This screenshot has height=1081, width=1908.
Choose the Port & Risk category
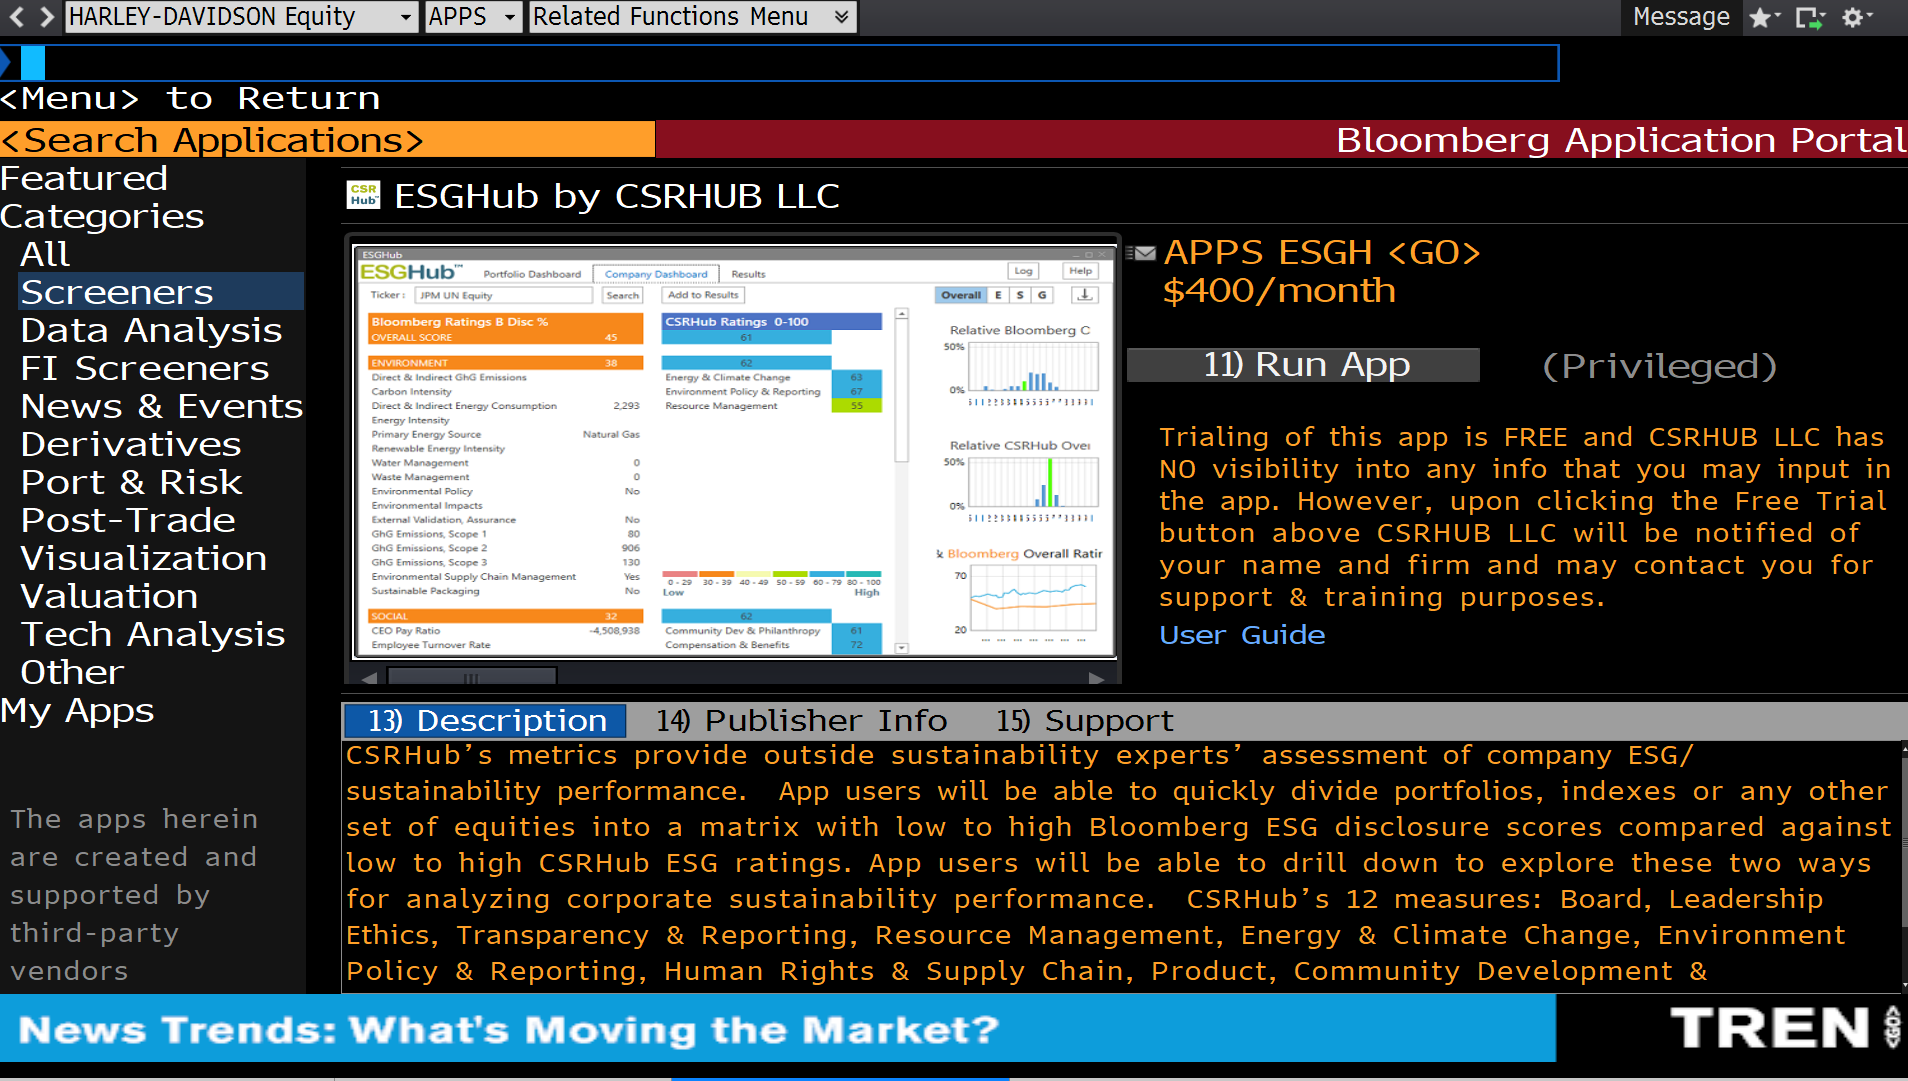[131, 482]
